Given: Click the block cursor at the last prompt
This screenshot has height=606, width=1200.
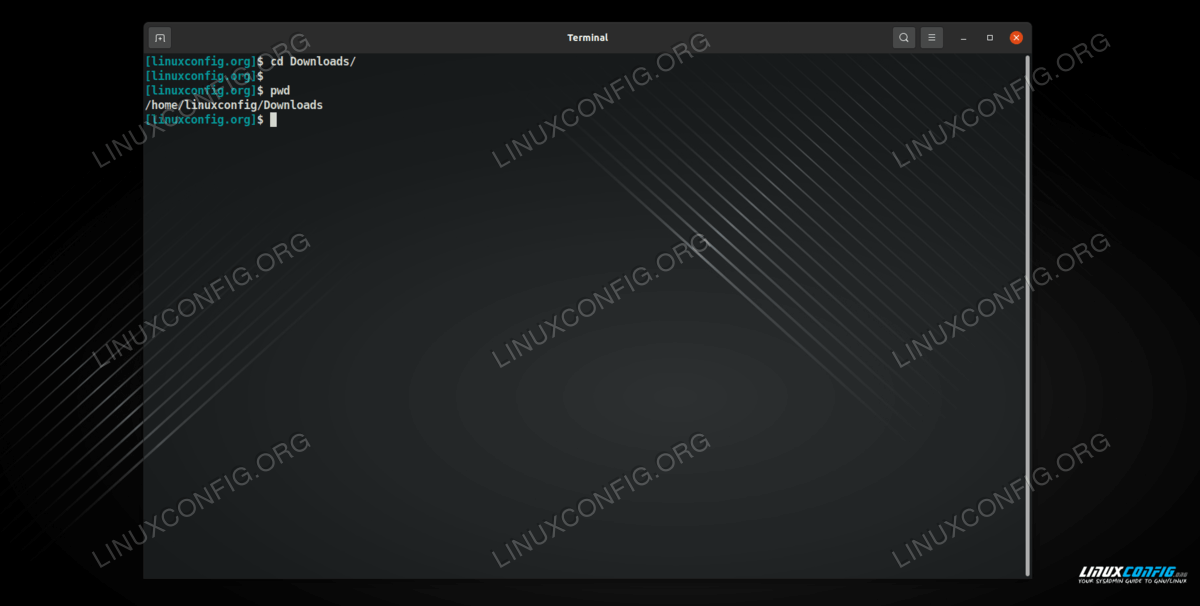Looking at the screenshot, I should click(x=273, y=120).
